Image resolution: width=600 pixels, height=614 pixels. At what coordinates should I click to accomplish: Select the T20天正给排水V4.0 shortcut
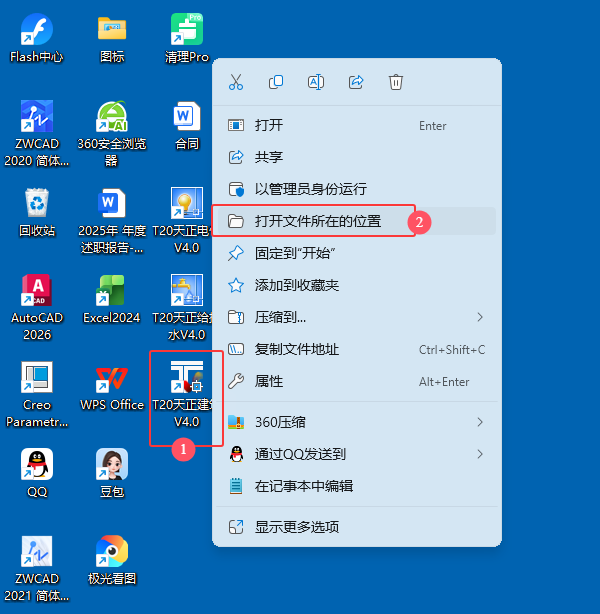pyautogui.click(x=182, y=307)
